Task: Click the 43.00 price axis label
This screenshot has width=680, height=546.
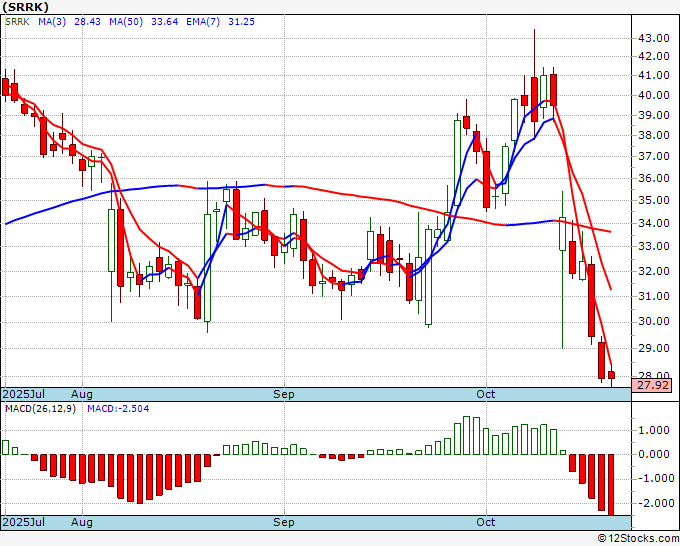Action: point(654,38)
